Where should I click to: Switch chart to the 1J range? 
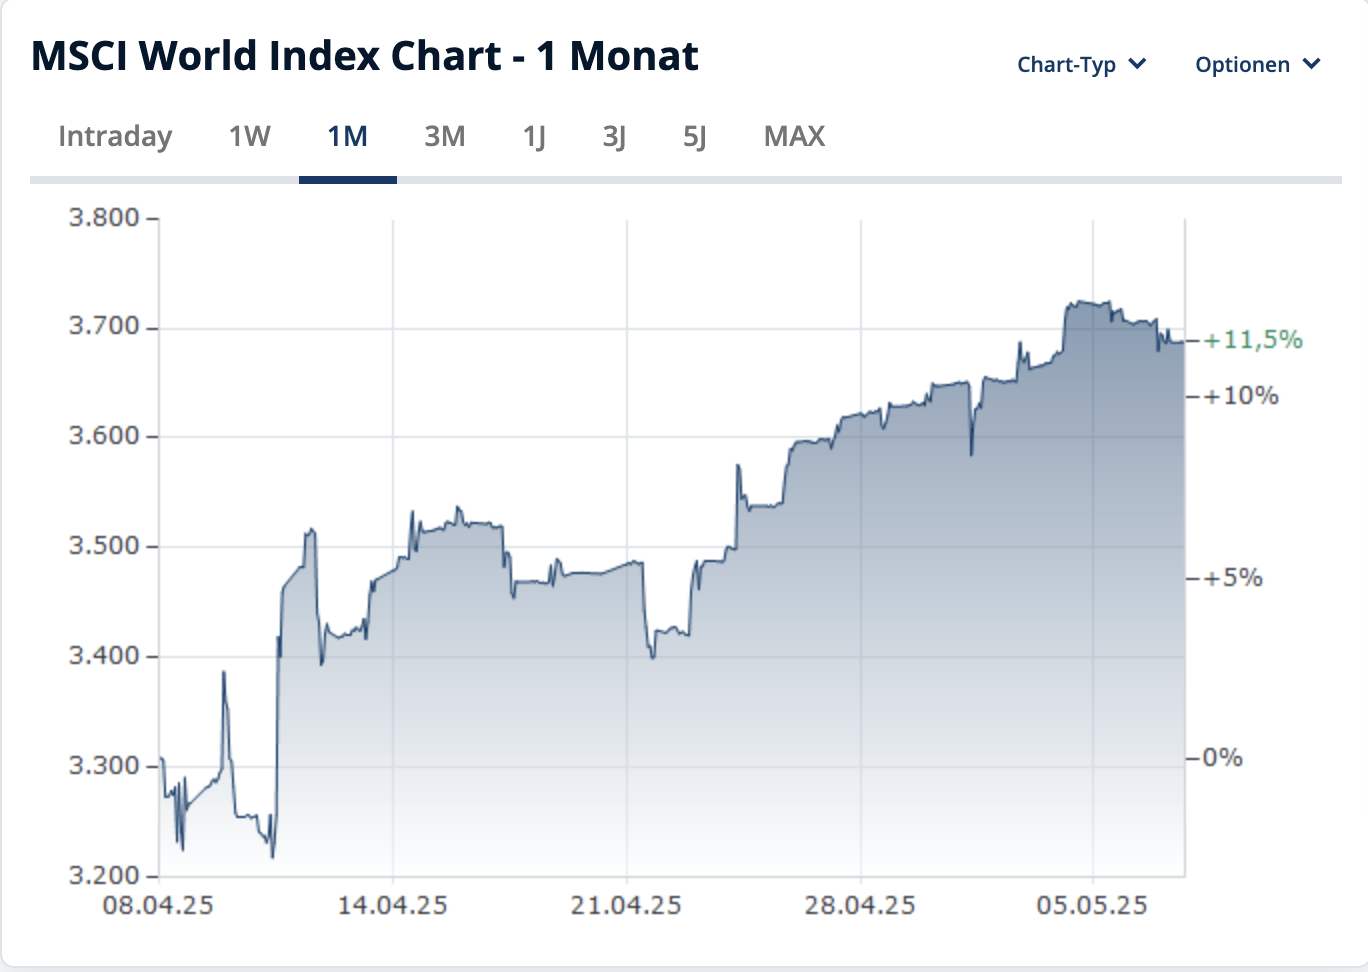pos(534,136)
